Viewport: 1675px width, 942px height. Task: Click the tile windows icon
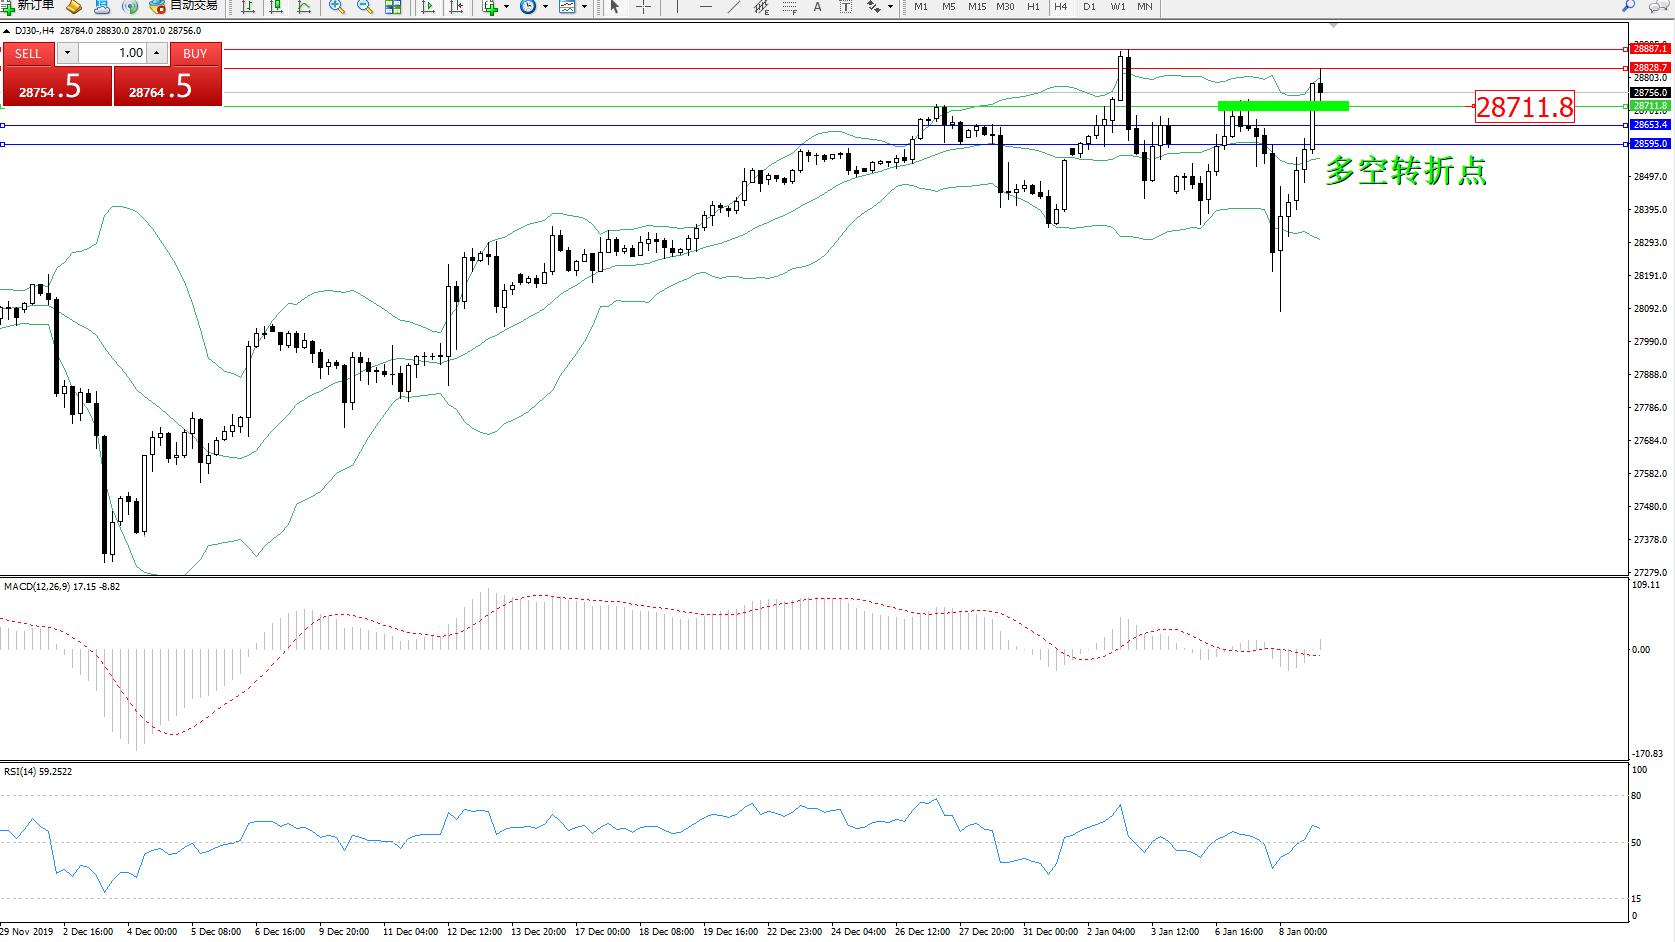click(x=393, y=7)
